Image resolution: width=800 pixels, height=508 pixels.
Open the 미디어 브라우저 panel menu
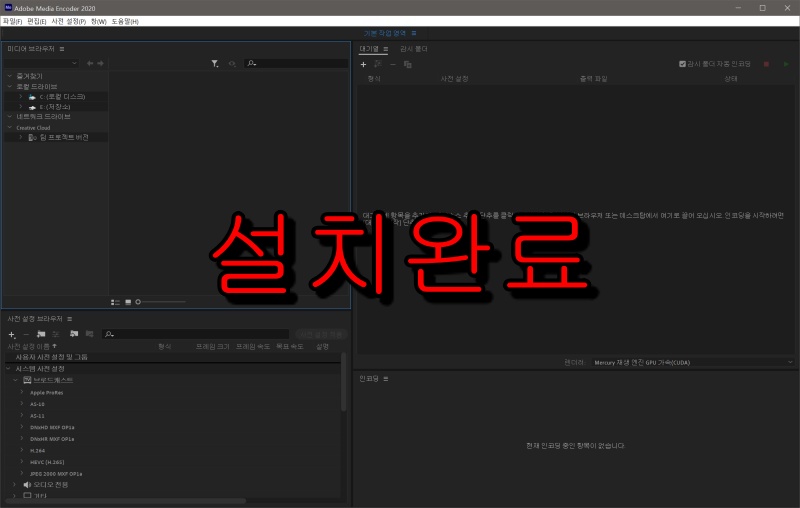coord(62,49)
